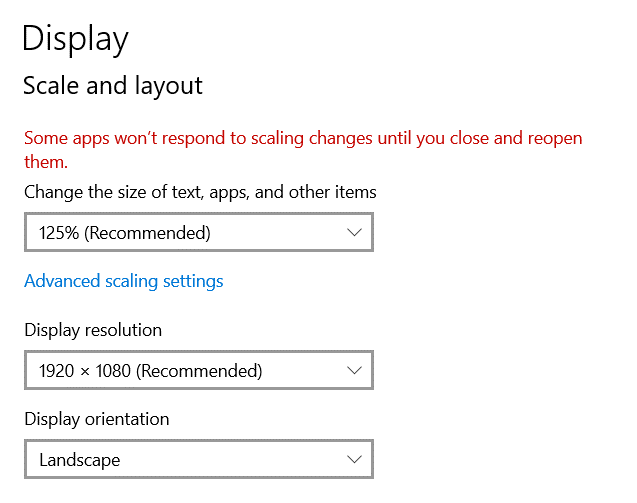Select the "Landscape" value text
Image resolution: width=637 pixels, height=503 pixels.
tap(80, 460)
